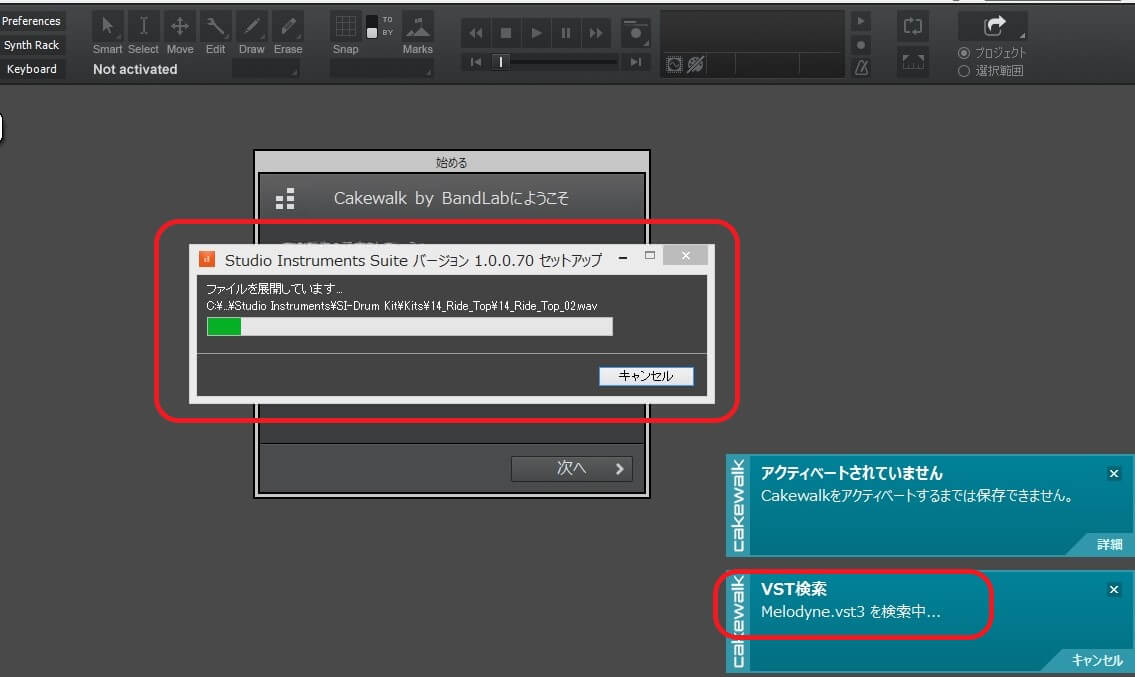Screen dimensions: 1135x677
Task: Toggle metronome during record icon
Action: (x=861, y=45)
